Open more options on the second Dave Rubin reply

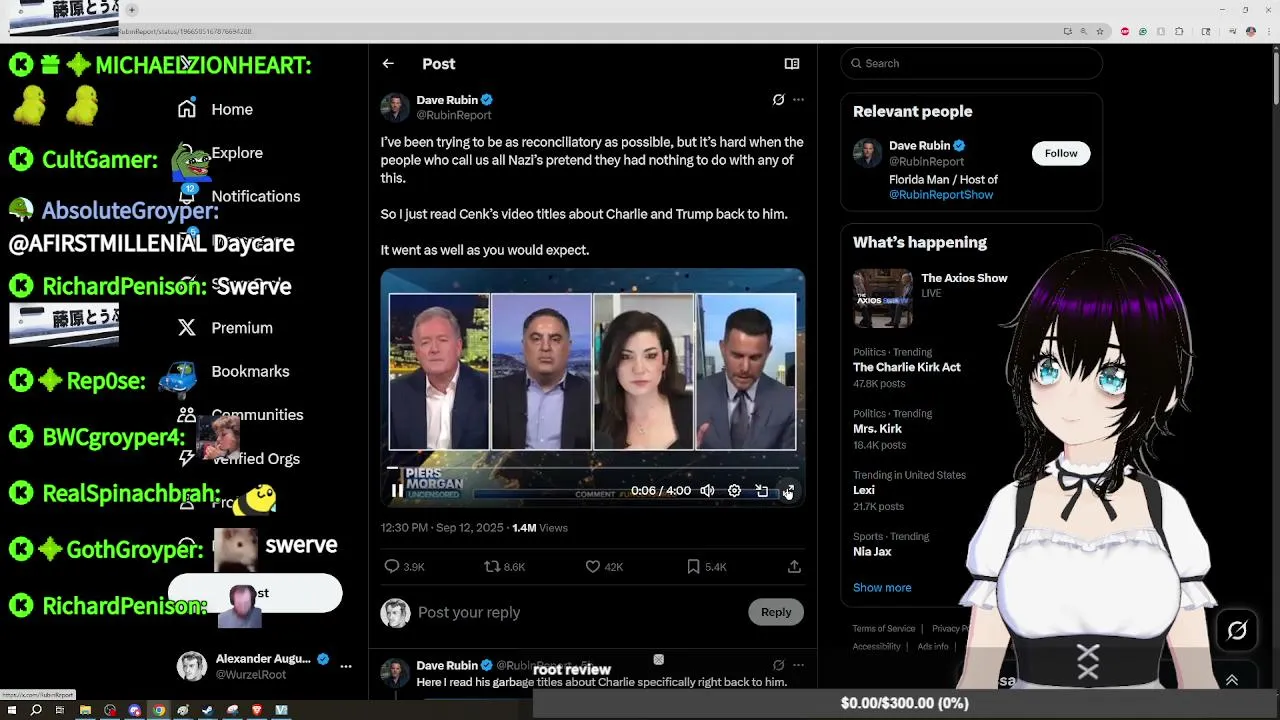[x=798, y=665]
